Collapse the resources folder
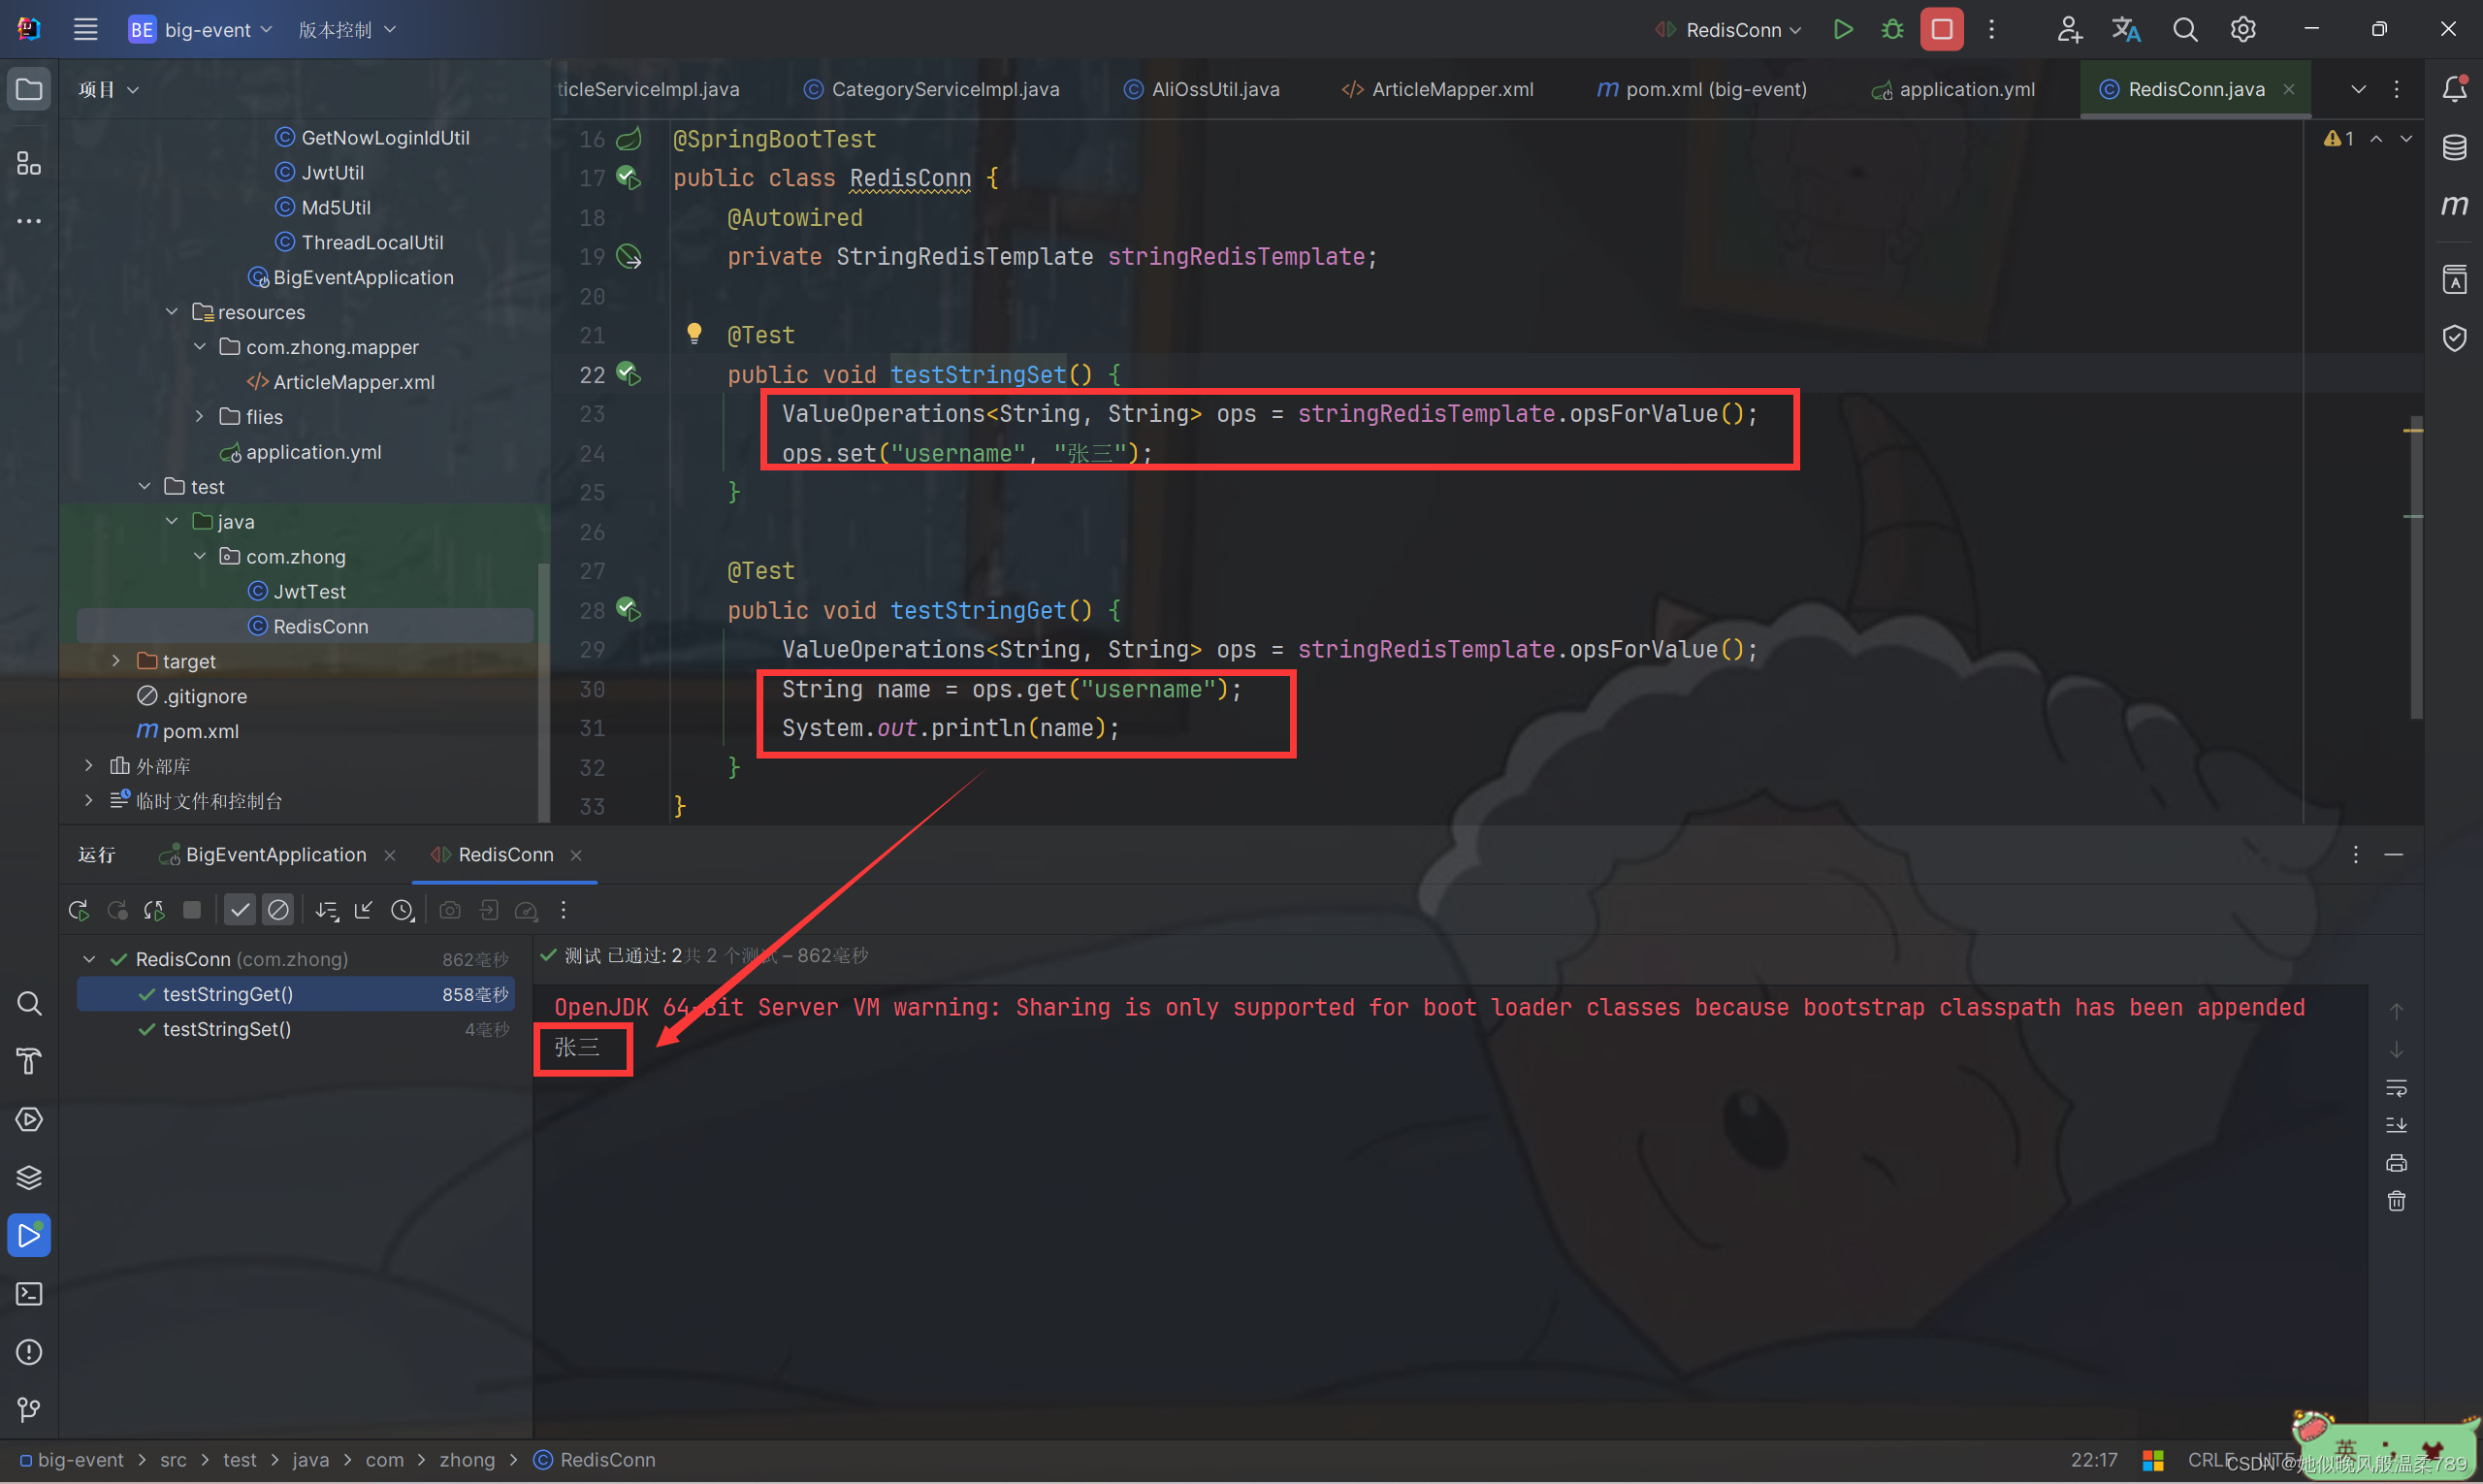 point(172,312)
